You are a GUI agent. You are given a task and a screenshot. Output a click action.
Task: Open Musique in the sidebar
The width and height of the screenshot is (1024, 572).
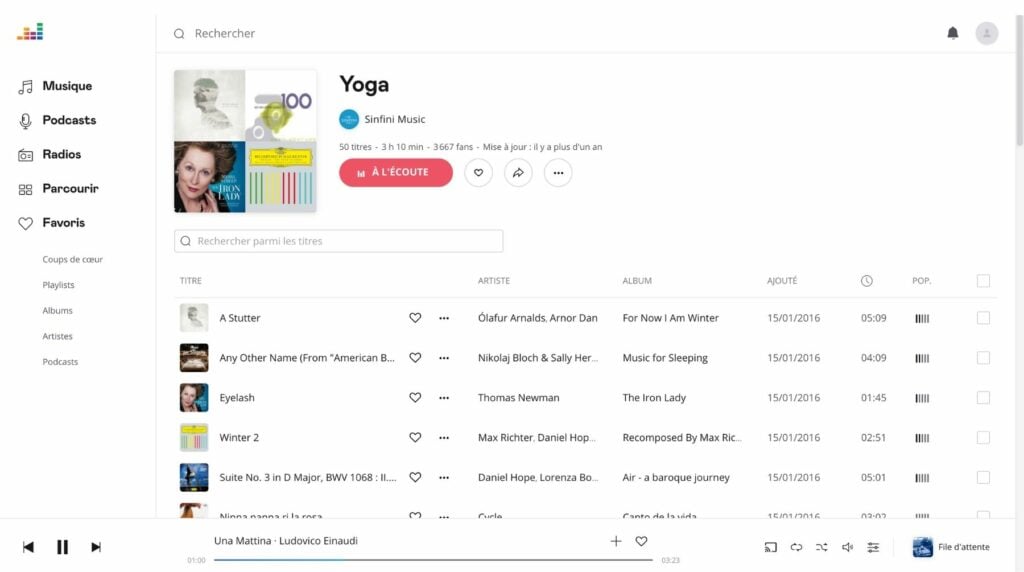pos(56,86)
